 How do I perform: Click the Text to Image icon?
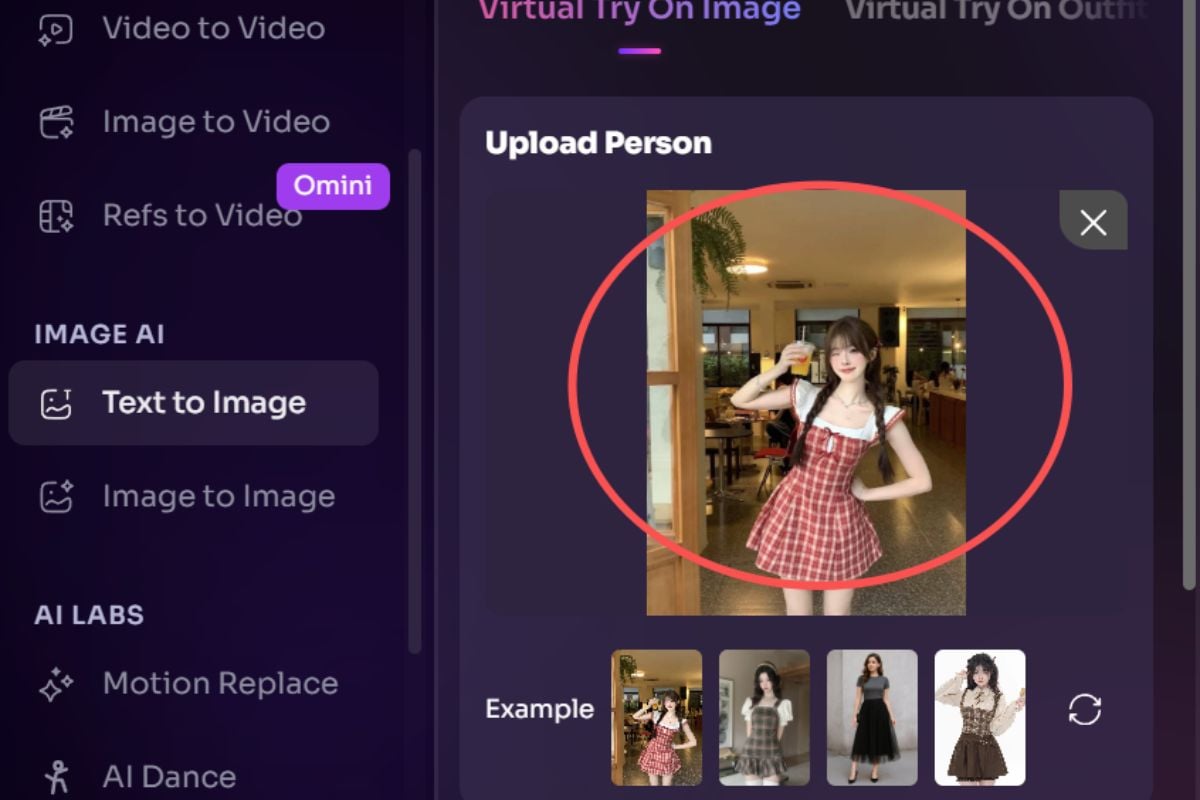pyautogui.click(x=56, y=403)
